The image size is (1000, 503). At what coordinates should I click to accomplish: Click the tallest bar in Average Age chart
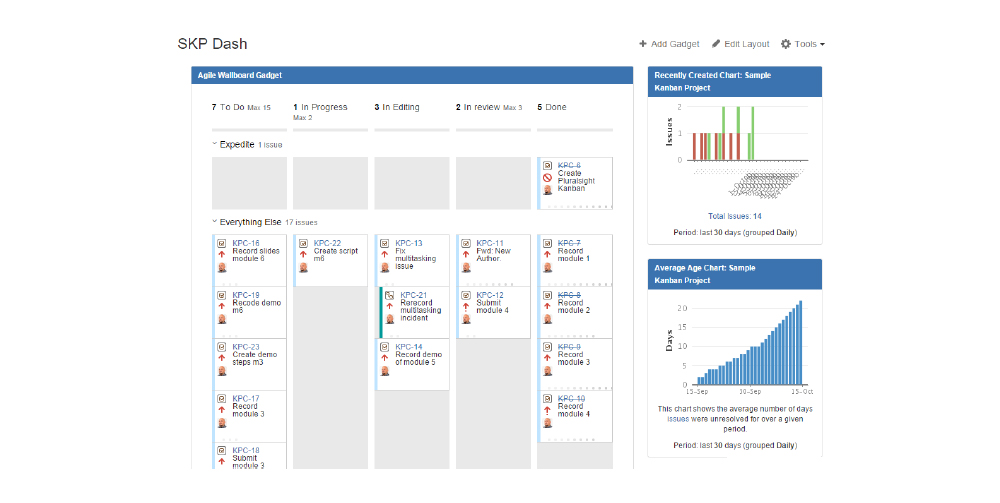pyautogui.click(x=800, y=343)
